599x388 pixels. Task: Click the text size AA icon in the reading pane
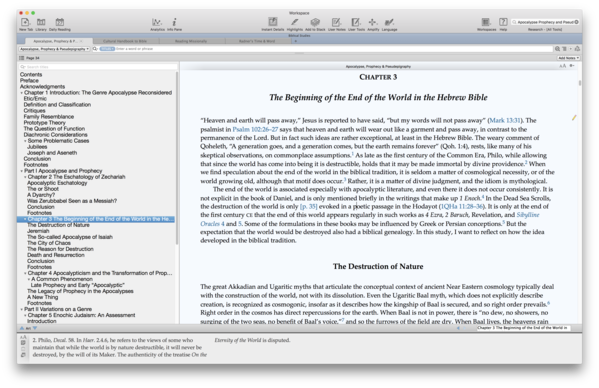tap(563, 66)
